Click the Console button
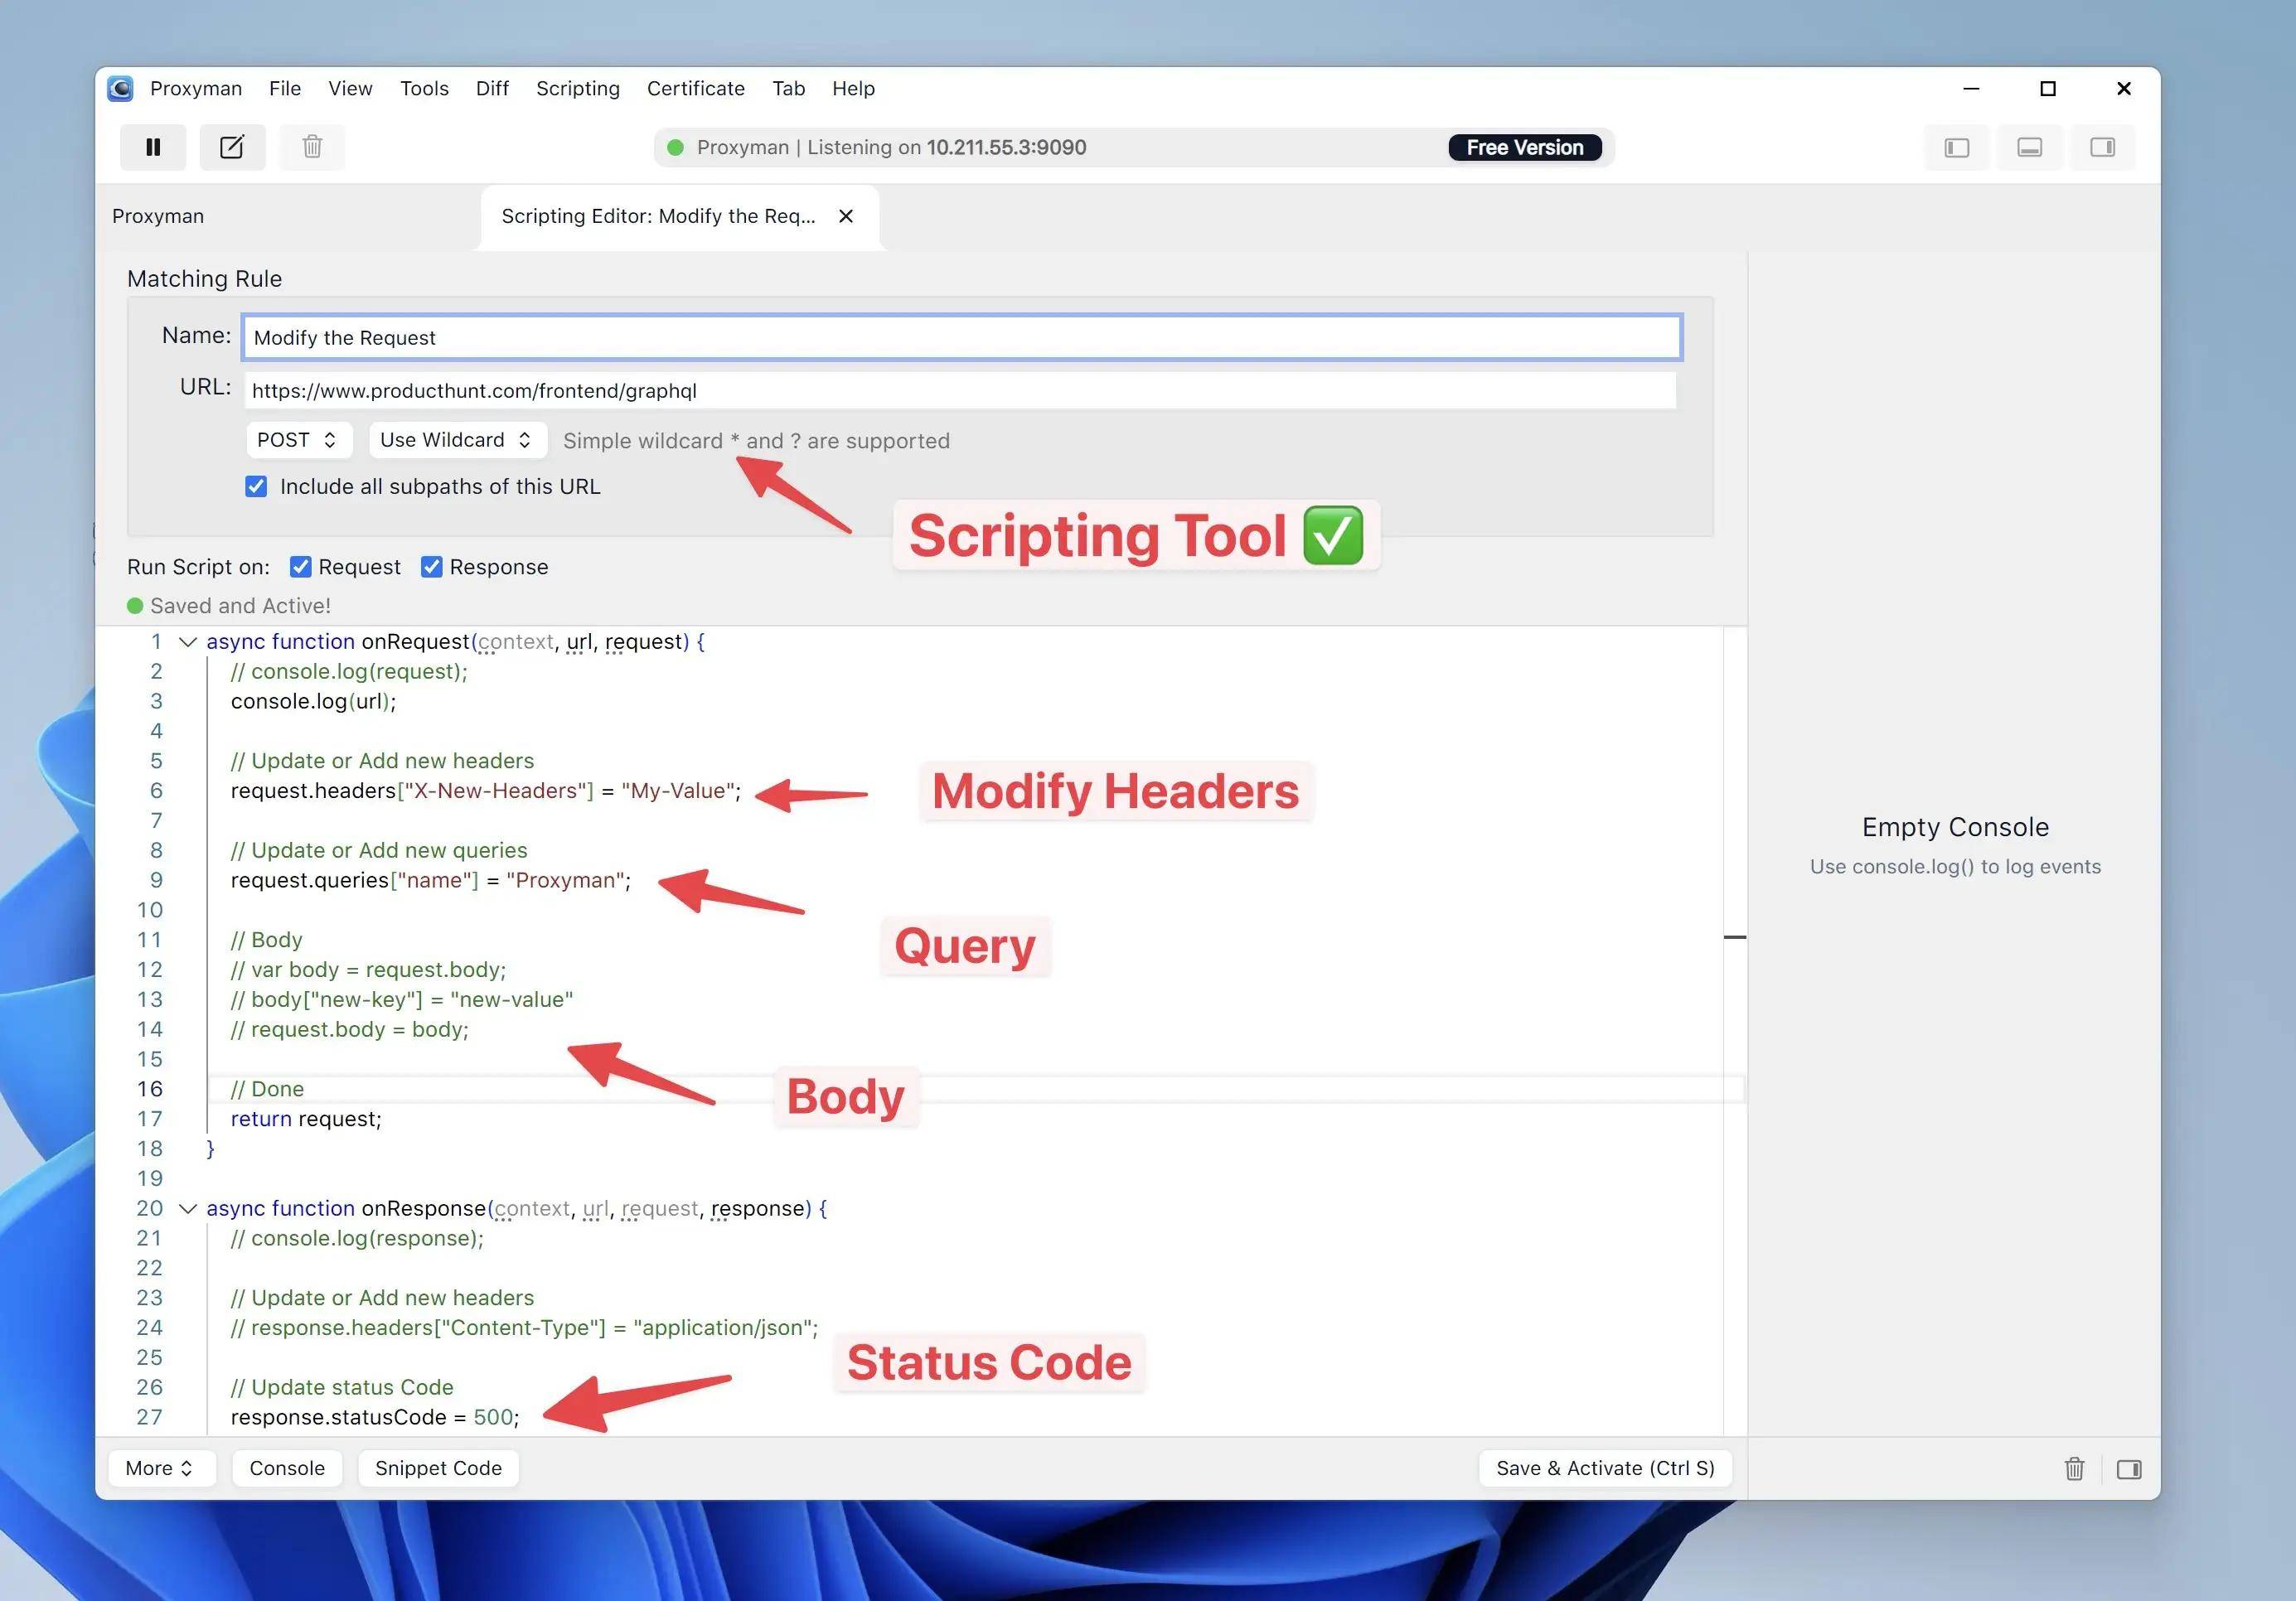Screen dimensions: 2296x1601 pos(287,1468)
